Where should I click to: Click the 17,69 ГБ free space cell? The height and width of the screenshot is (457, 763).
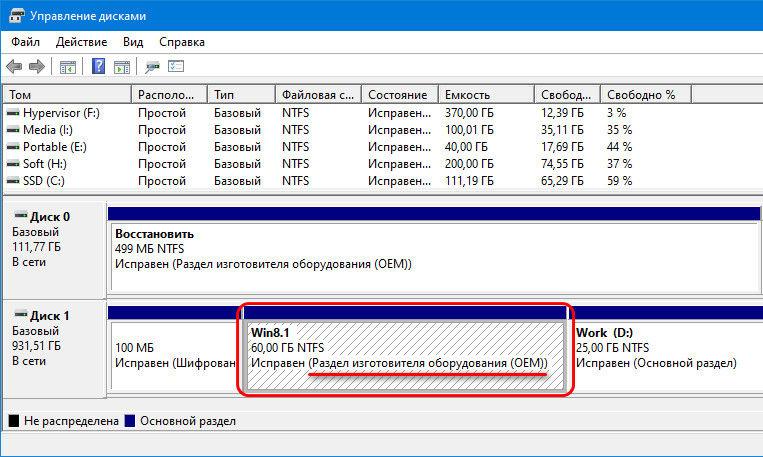[x=562, y=147]
